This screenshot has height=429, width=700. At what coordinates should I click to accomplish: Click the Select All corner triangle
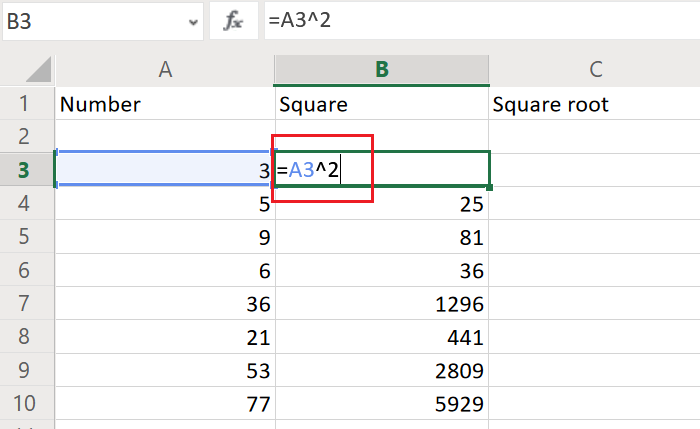coord(28,69)
